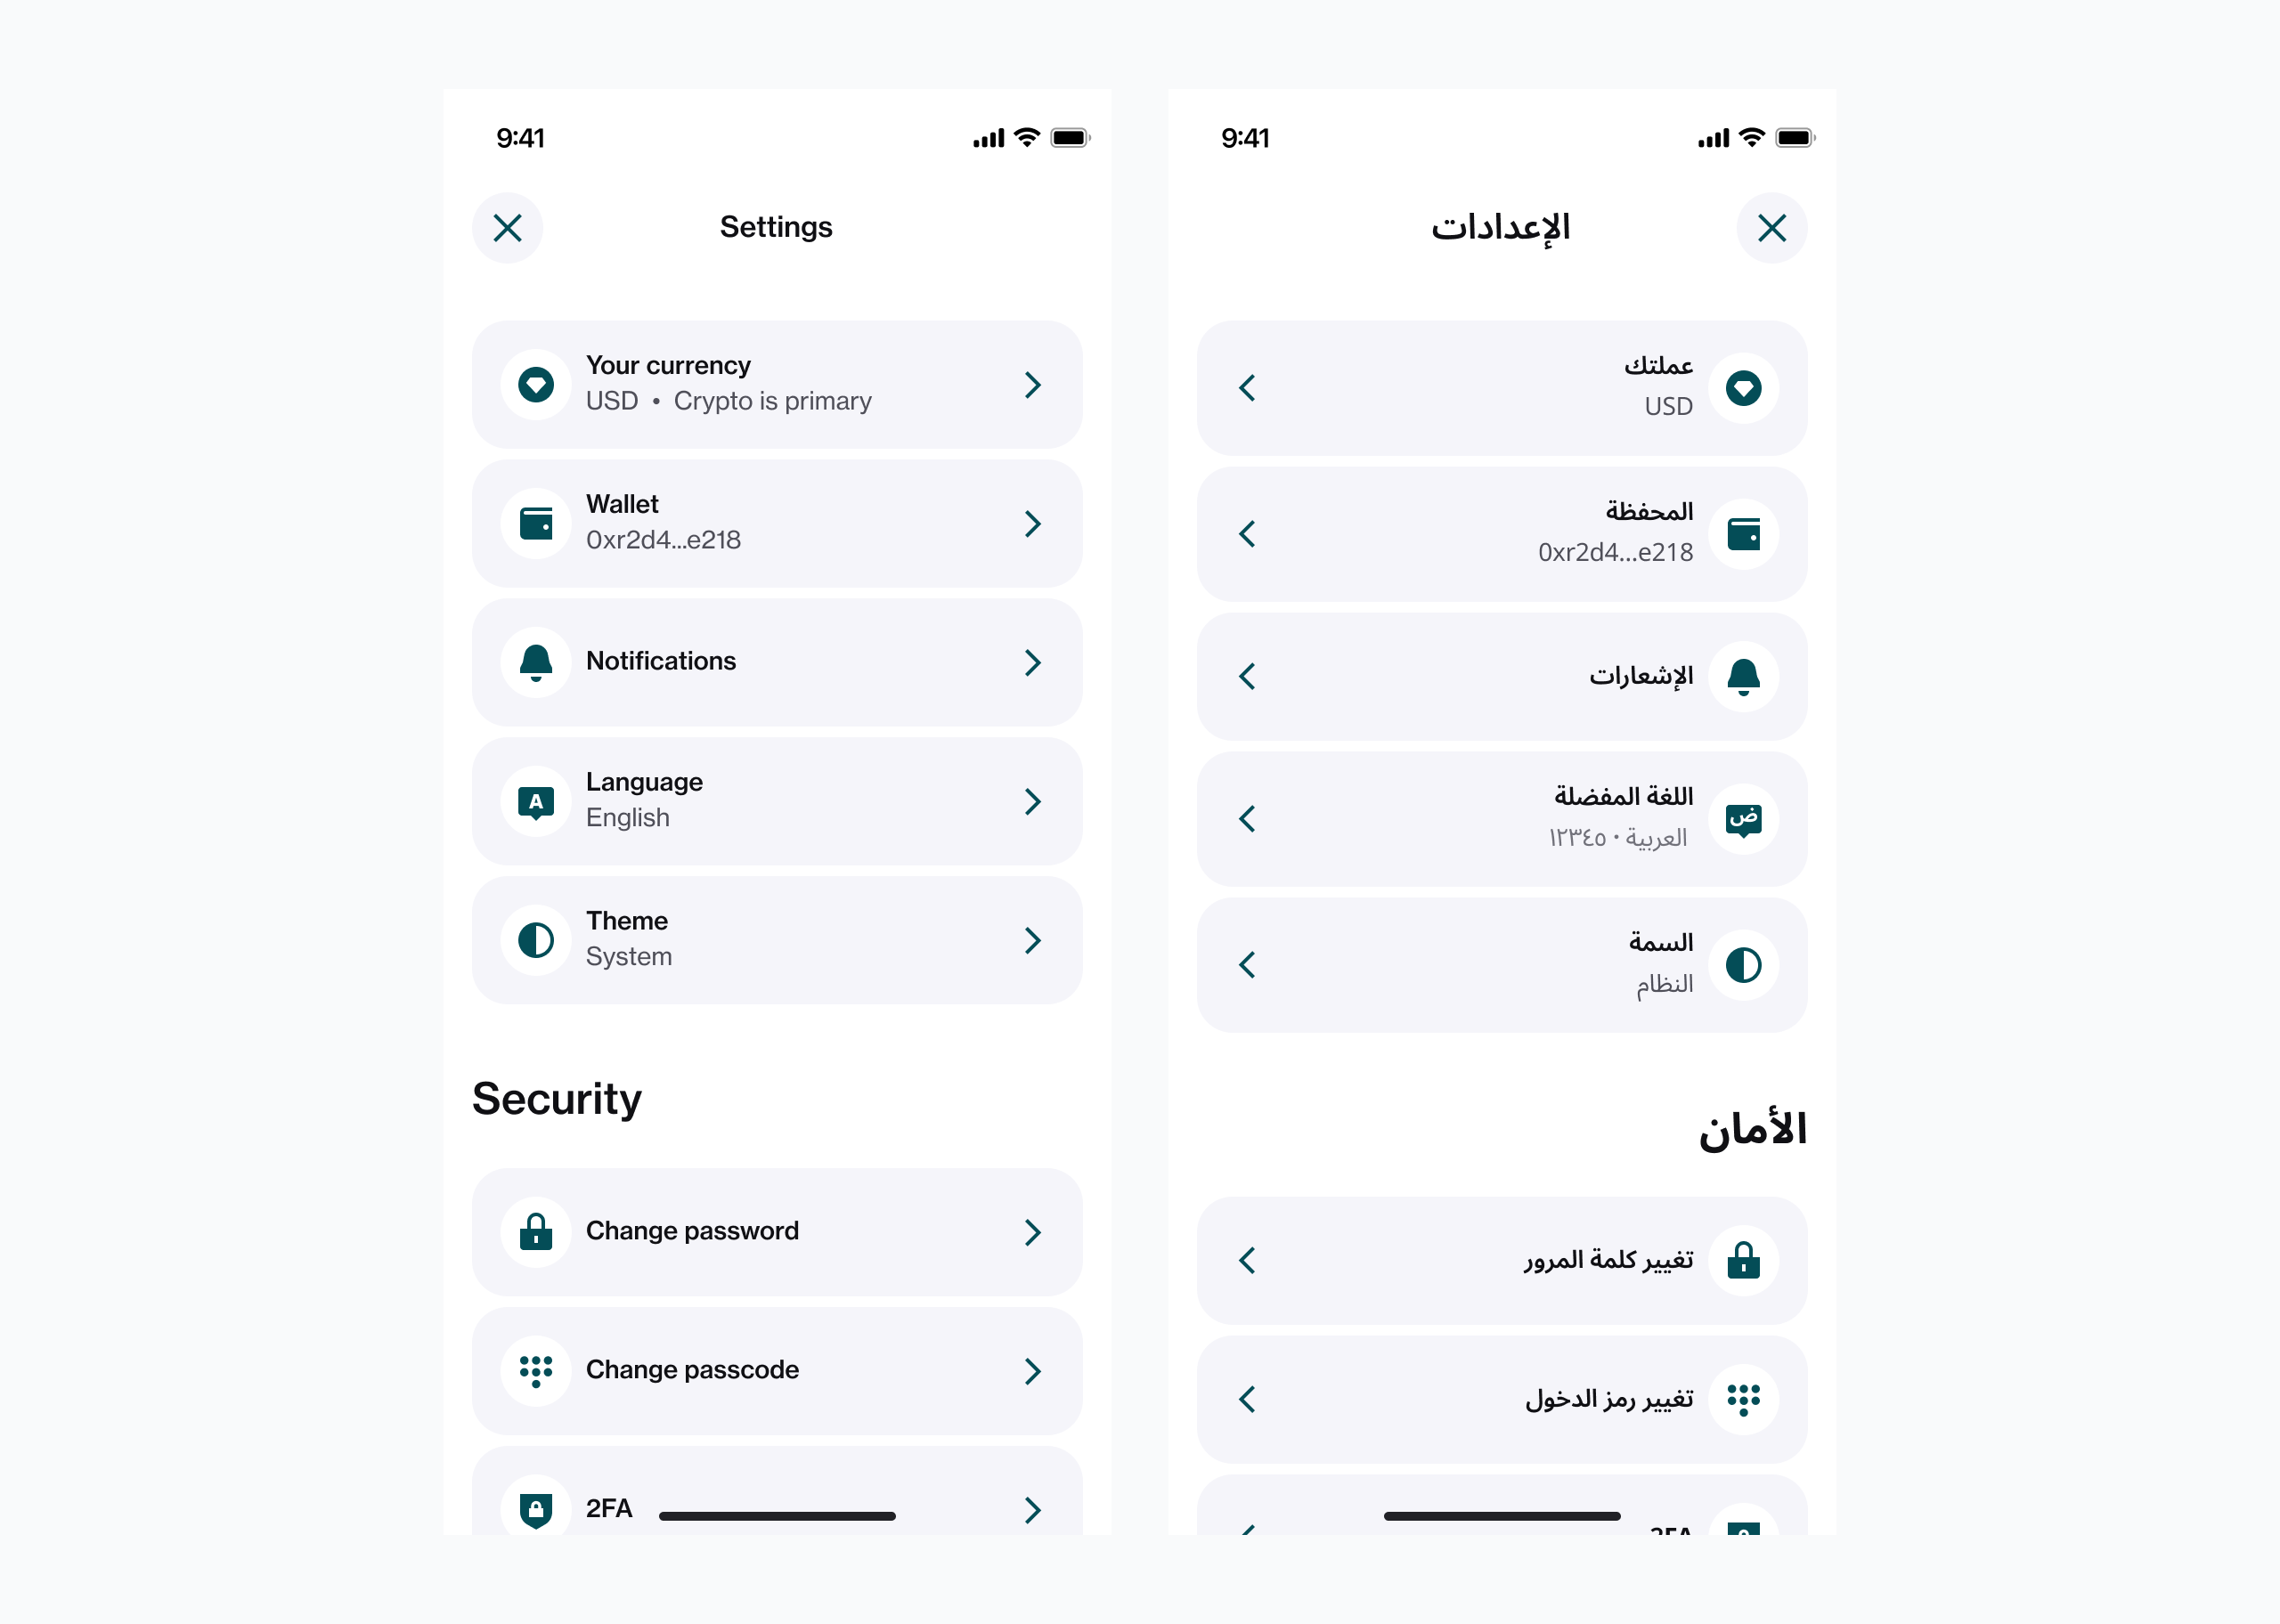Screen dimensions: 2280x1624
Task: Click the Theme half-circle icon in English panel
Action: pyautogui.click(x=536, y=941)
